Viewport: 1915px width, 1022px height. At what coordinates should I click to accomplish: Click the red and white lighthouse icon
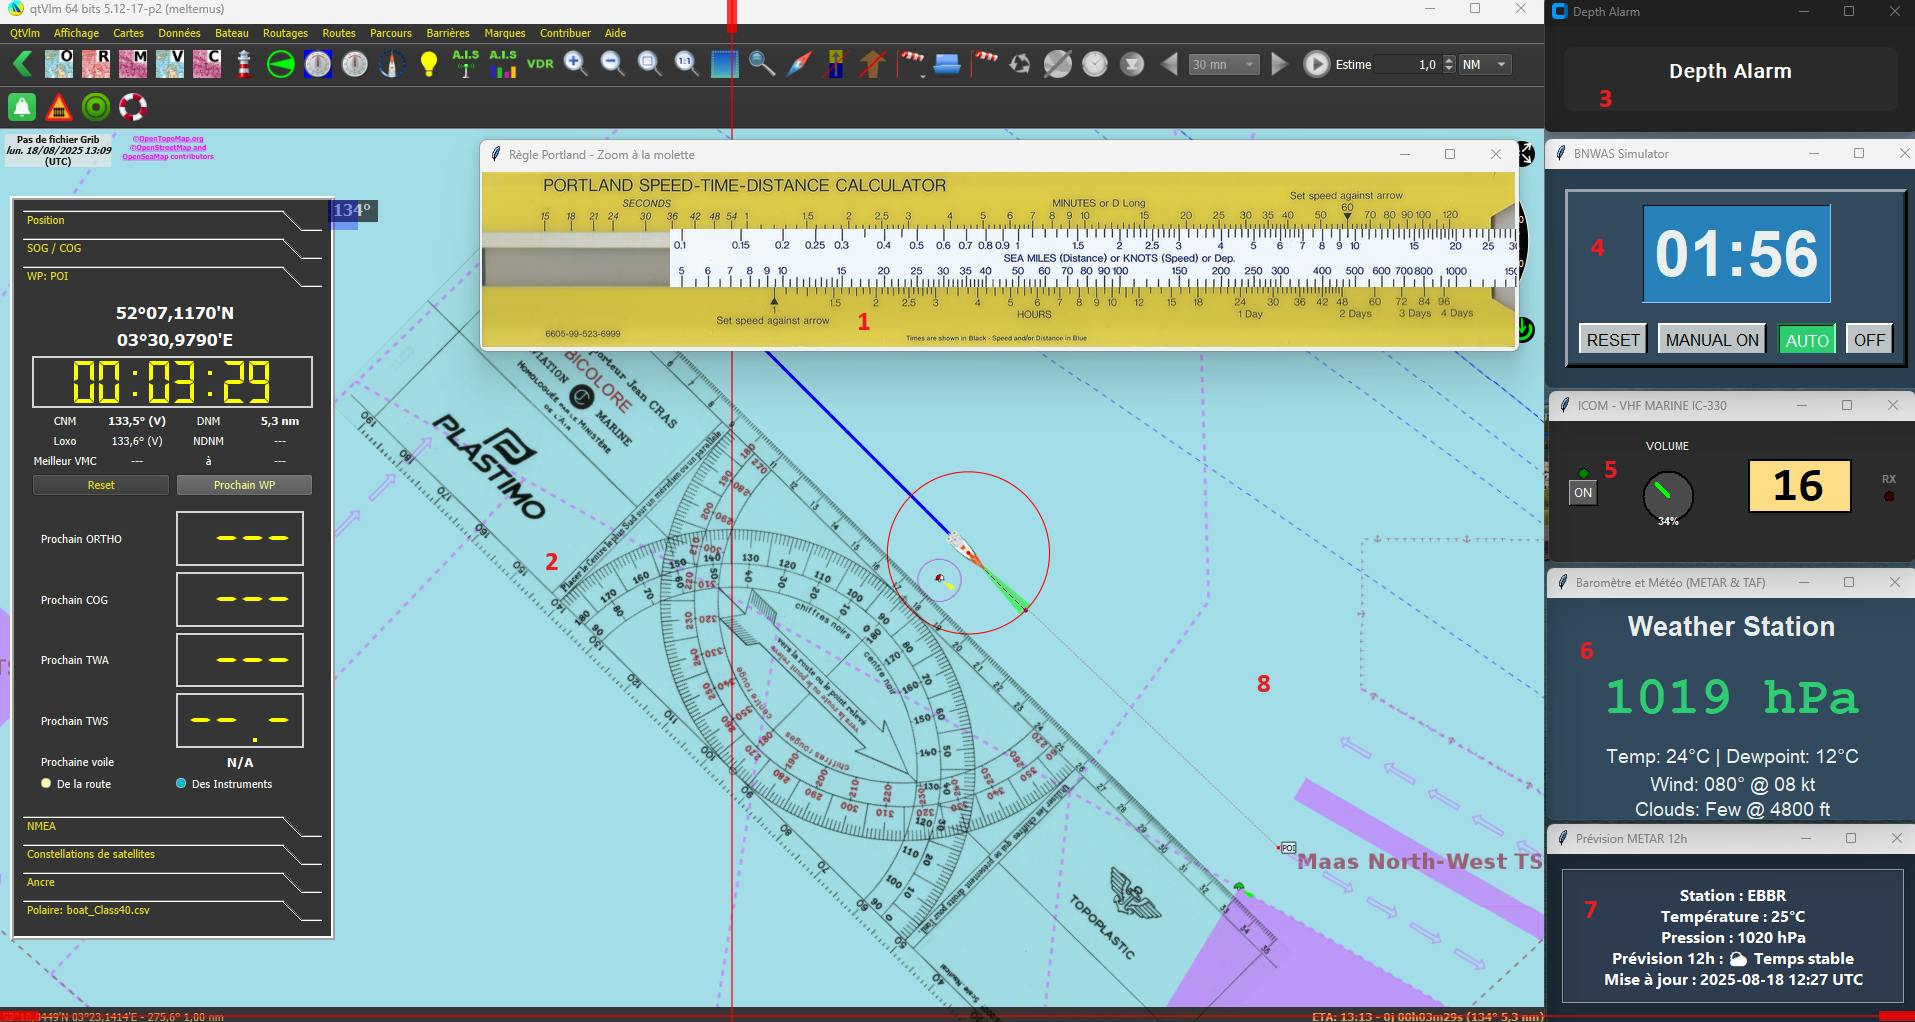pos(243,65)
